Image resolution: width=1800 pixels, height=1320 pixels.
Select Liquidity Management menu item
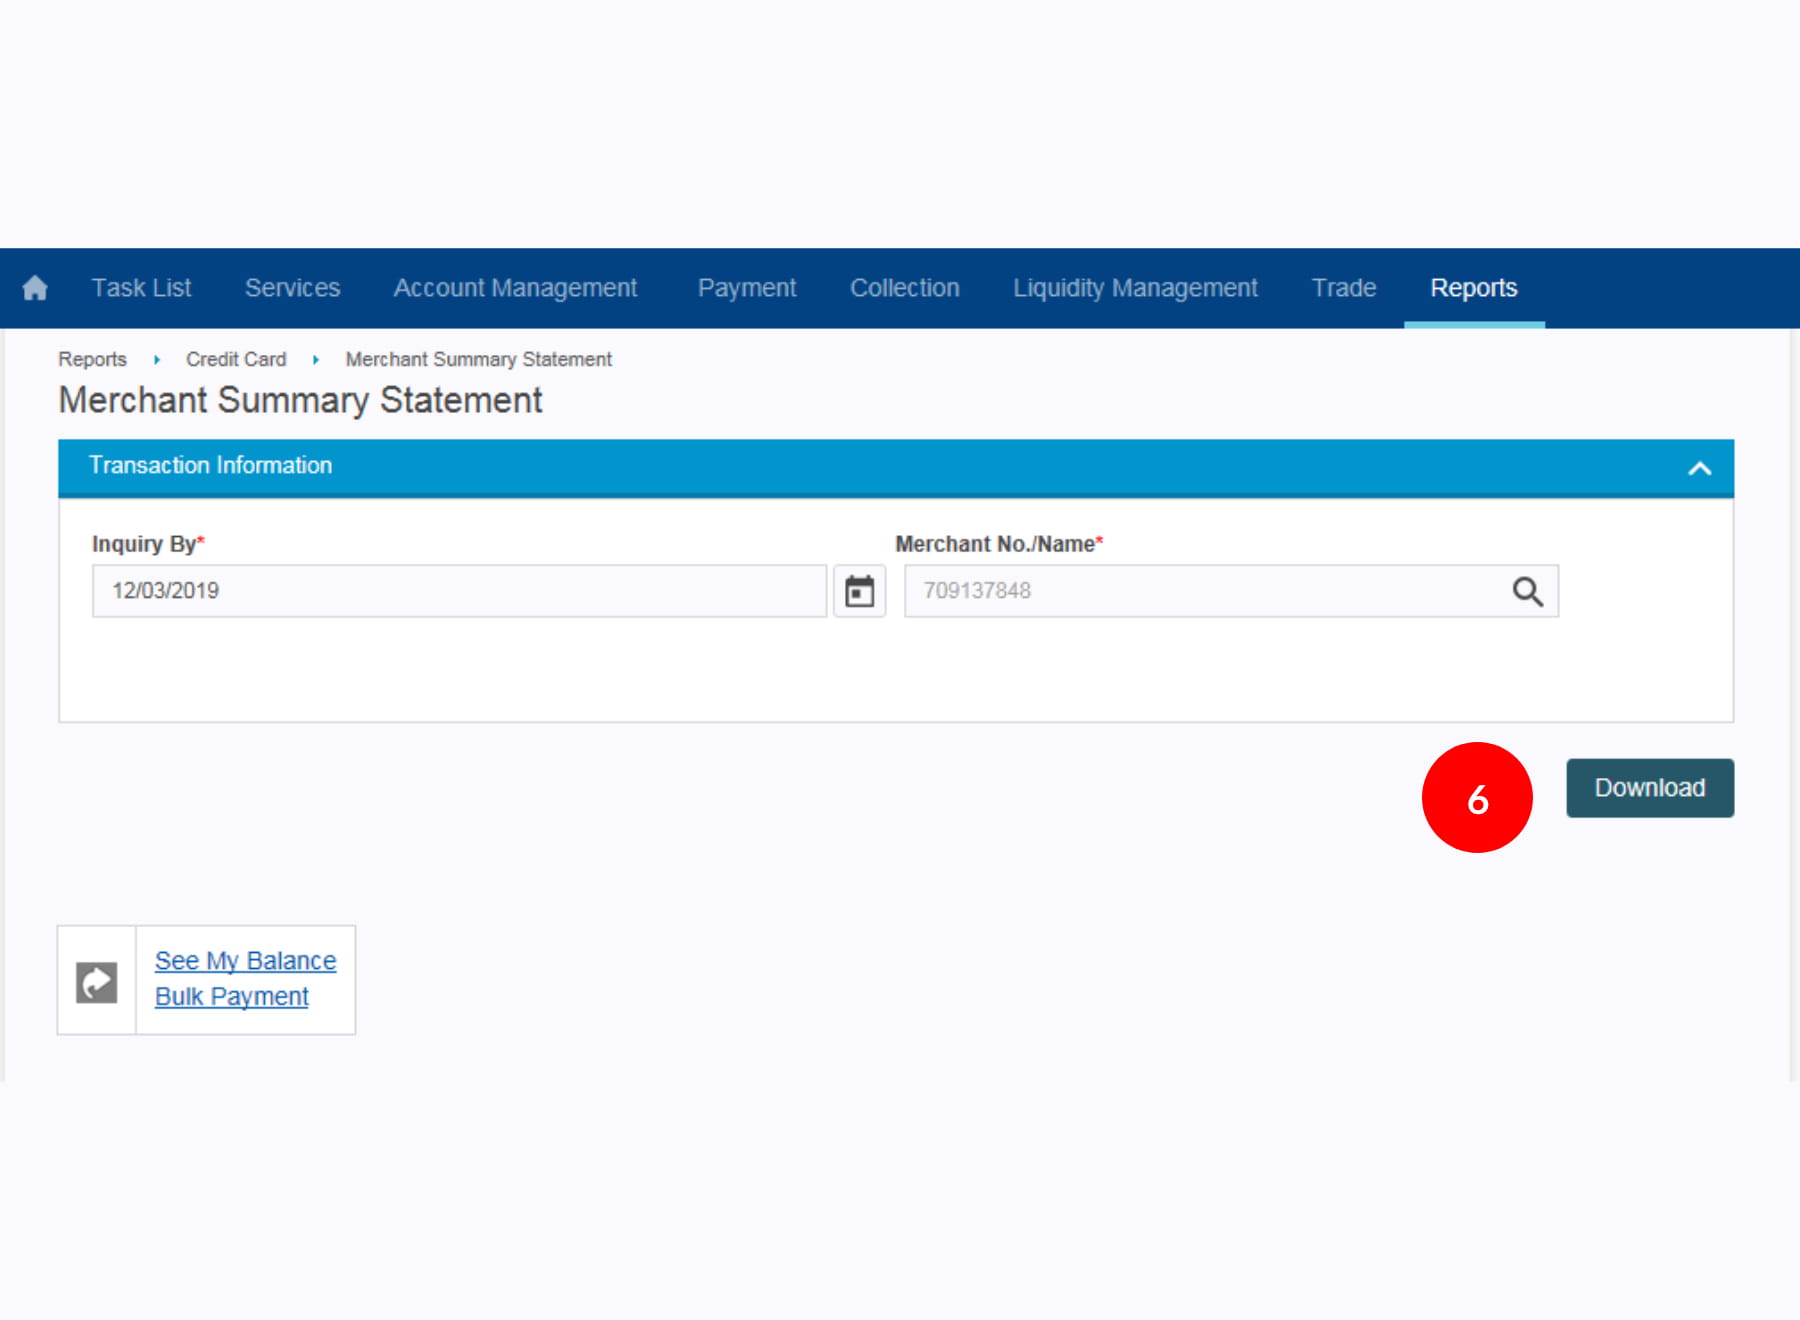pyautogui.click(x=1135, y=288)
